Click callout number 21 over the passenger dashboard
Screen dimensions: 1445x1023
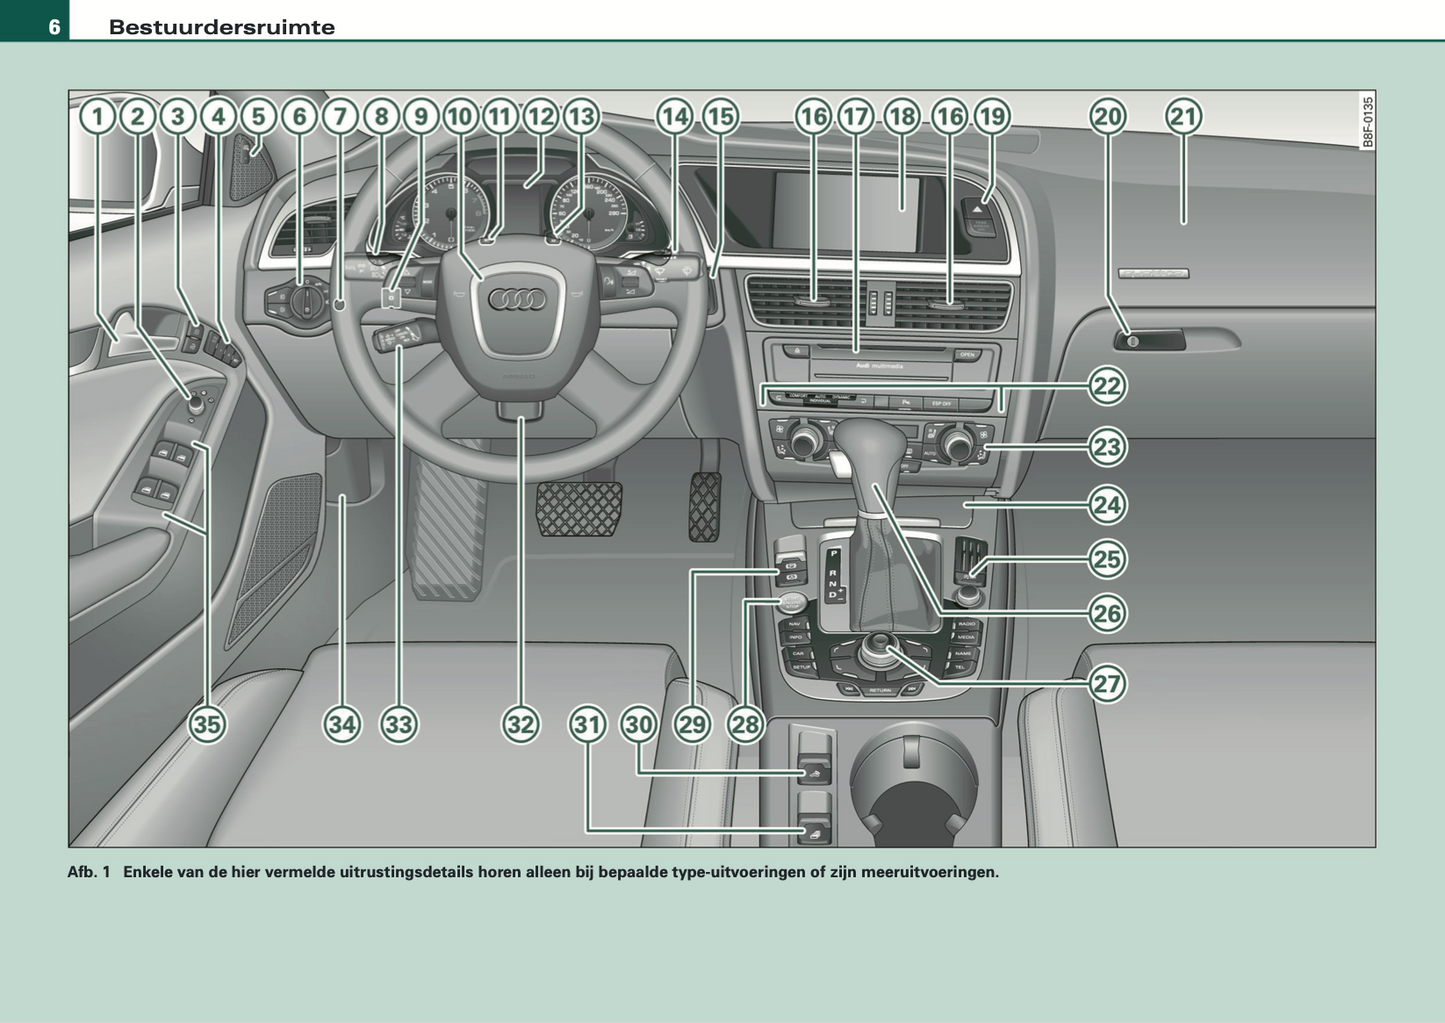click(1183, 117)
